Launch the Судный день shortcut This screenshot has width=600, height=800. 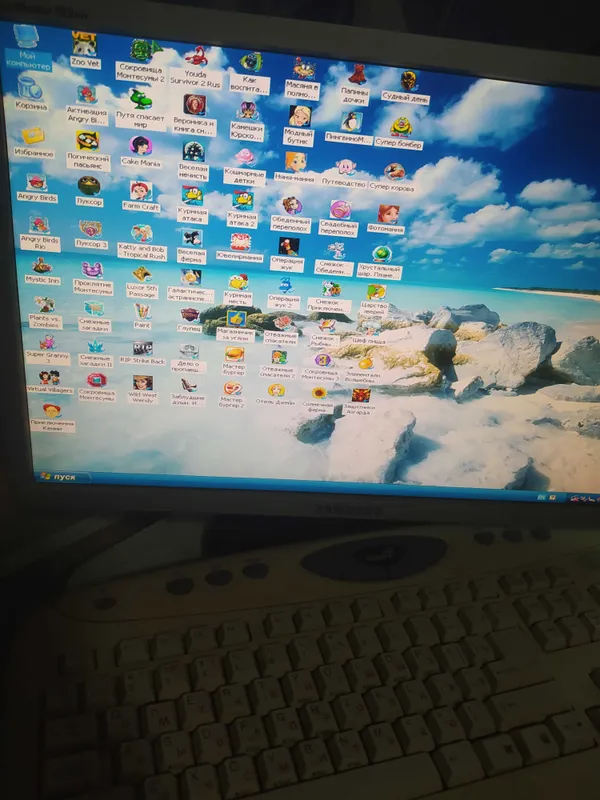click(x=406, y=88)
